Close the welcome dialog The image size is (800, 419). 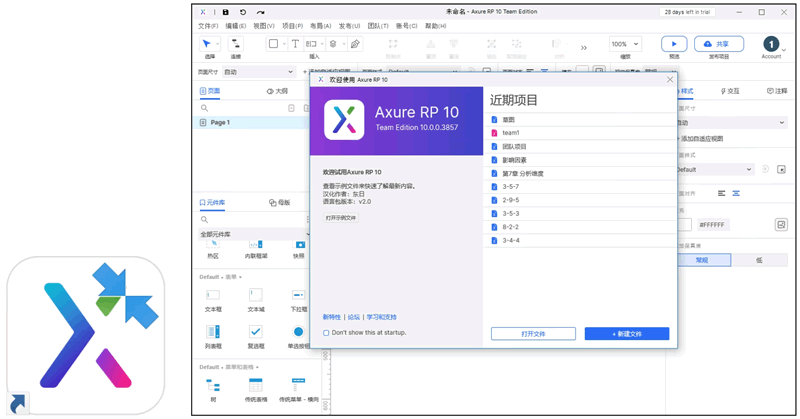pos(670,80)
